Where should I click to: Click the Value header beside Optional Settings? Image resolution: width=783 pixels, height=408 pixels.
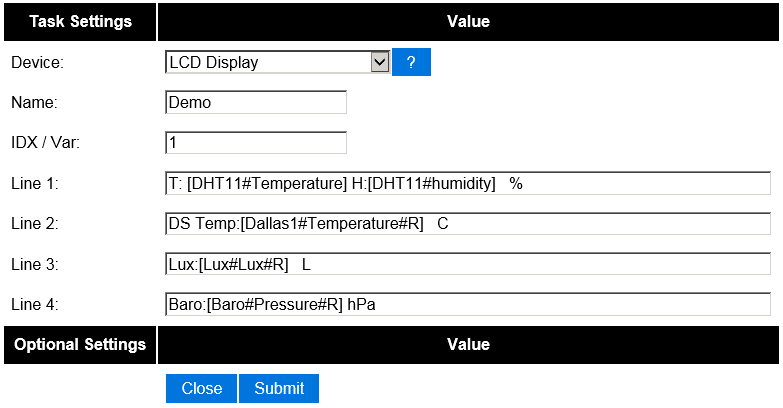468,345
